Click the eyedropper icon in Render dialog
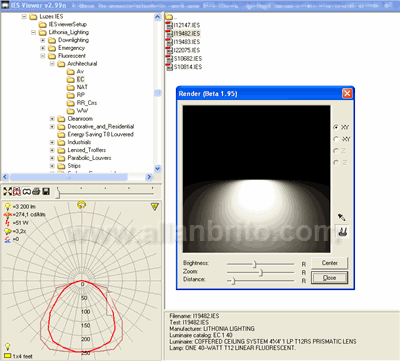This screenshot has height=361, width=400. (342, 217)
